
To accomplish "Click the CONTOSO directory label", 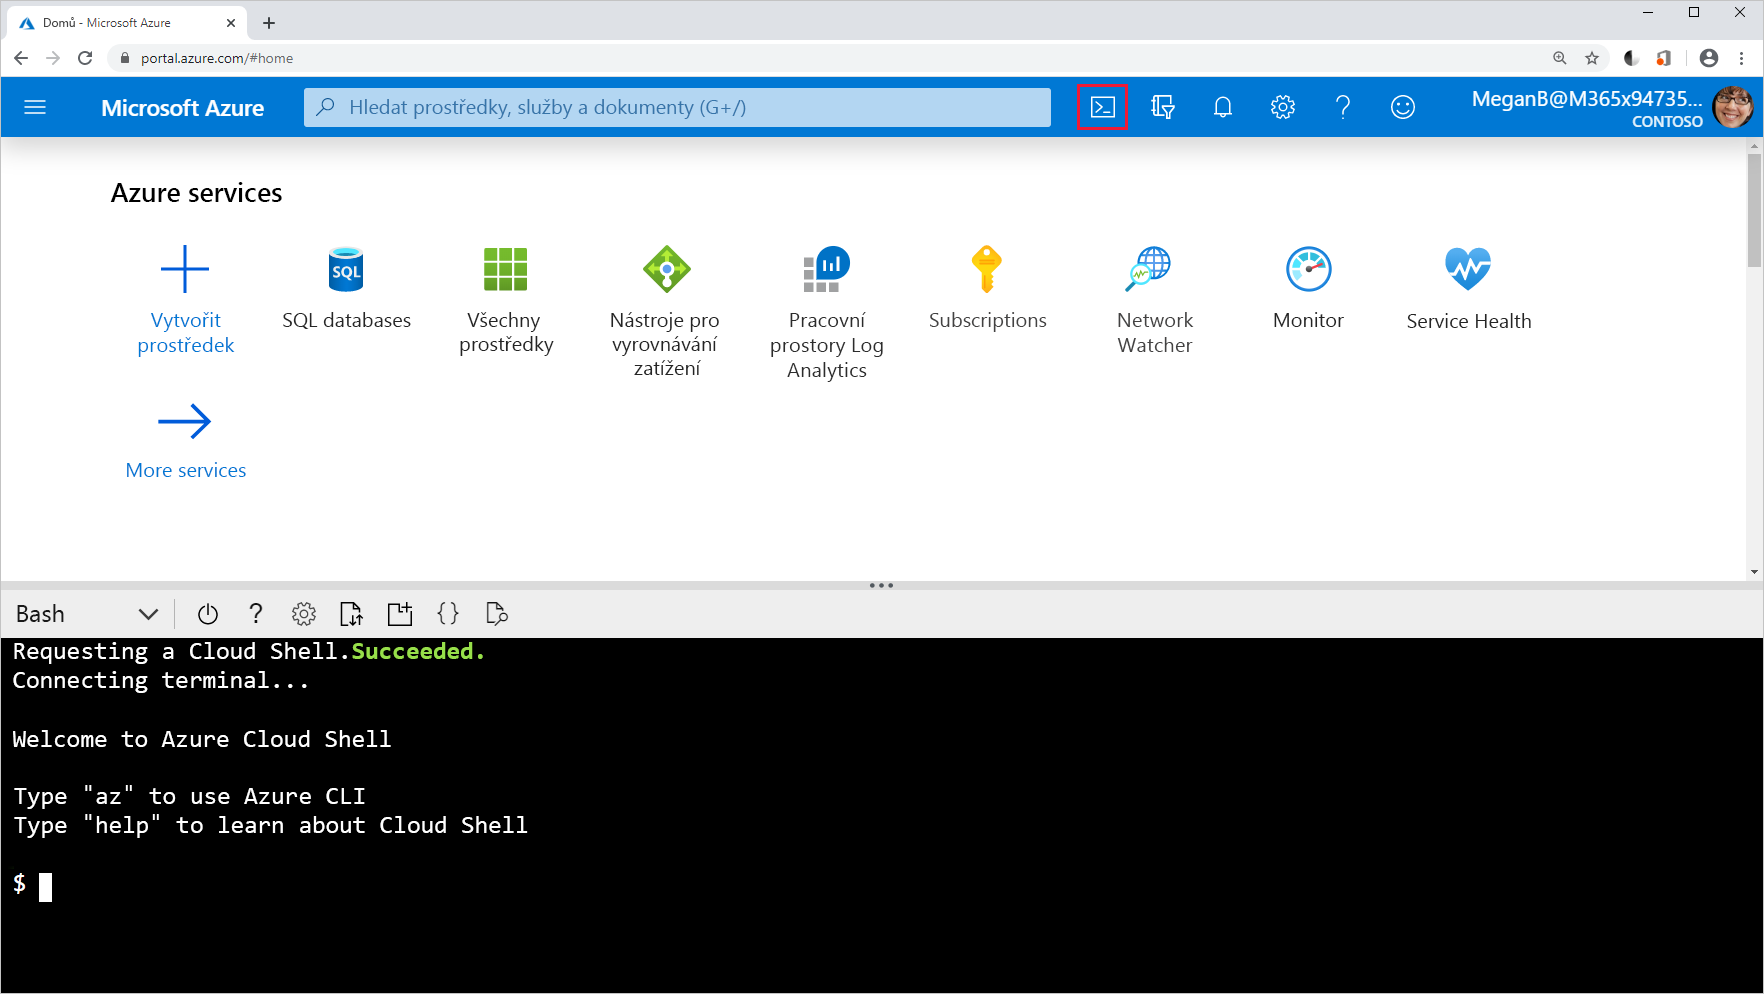I will tap(1667, 122).
